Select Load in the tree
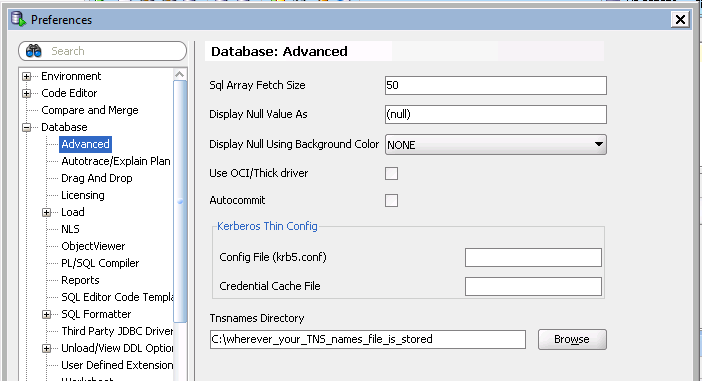 point(73,212)
